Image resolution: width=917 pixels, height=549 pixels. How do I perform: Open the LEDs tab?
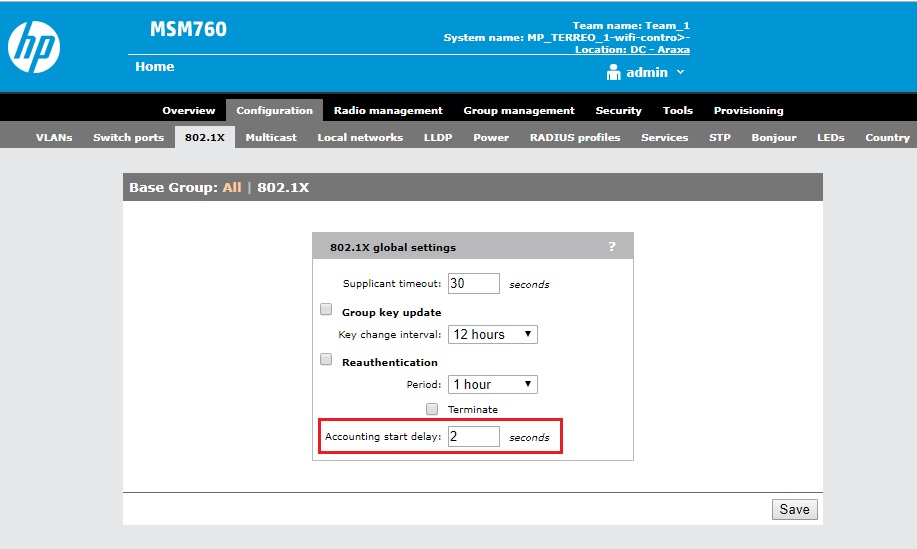830,137
